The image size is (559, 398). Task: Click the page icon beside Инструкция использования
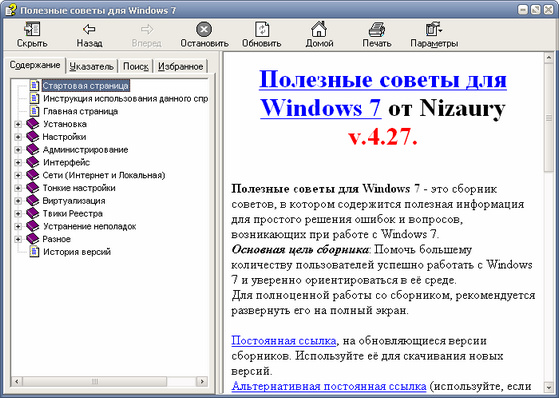pos(34,98)
